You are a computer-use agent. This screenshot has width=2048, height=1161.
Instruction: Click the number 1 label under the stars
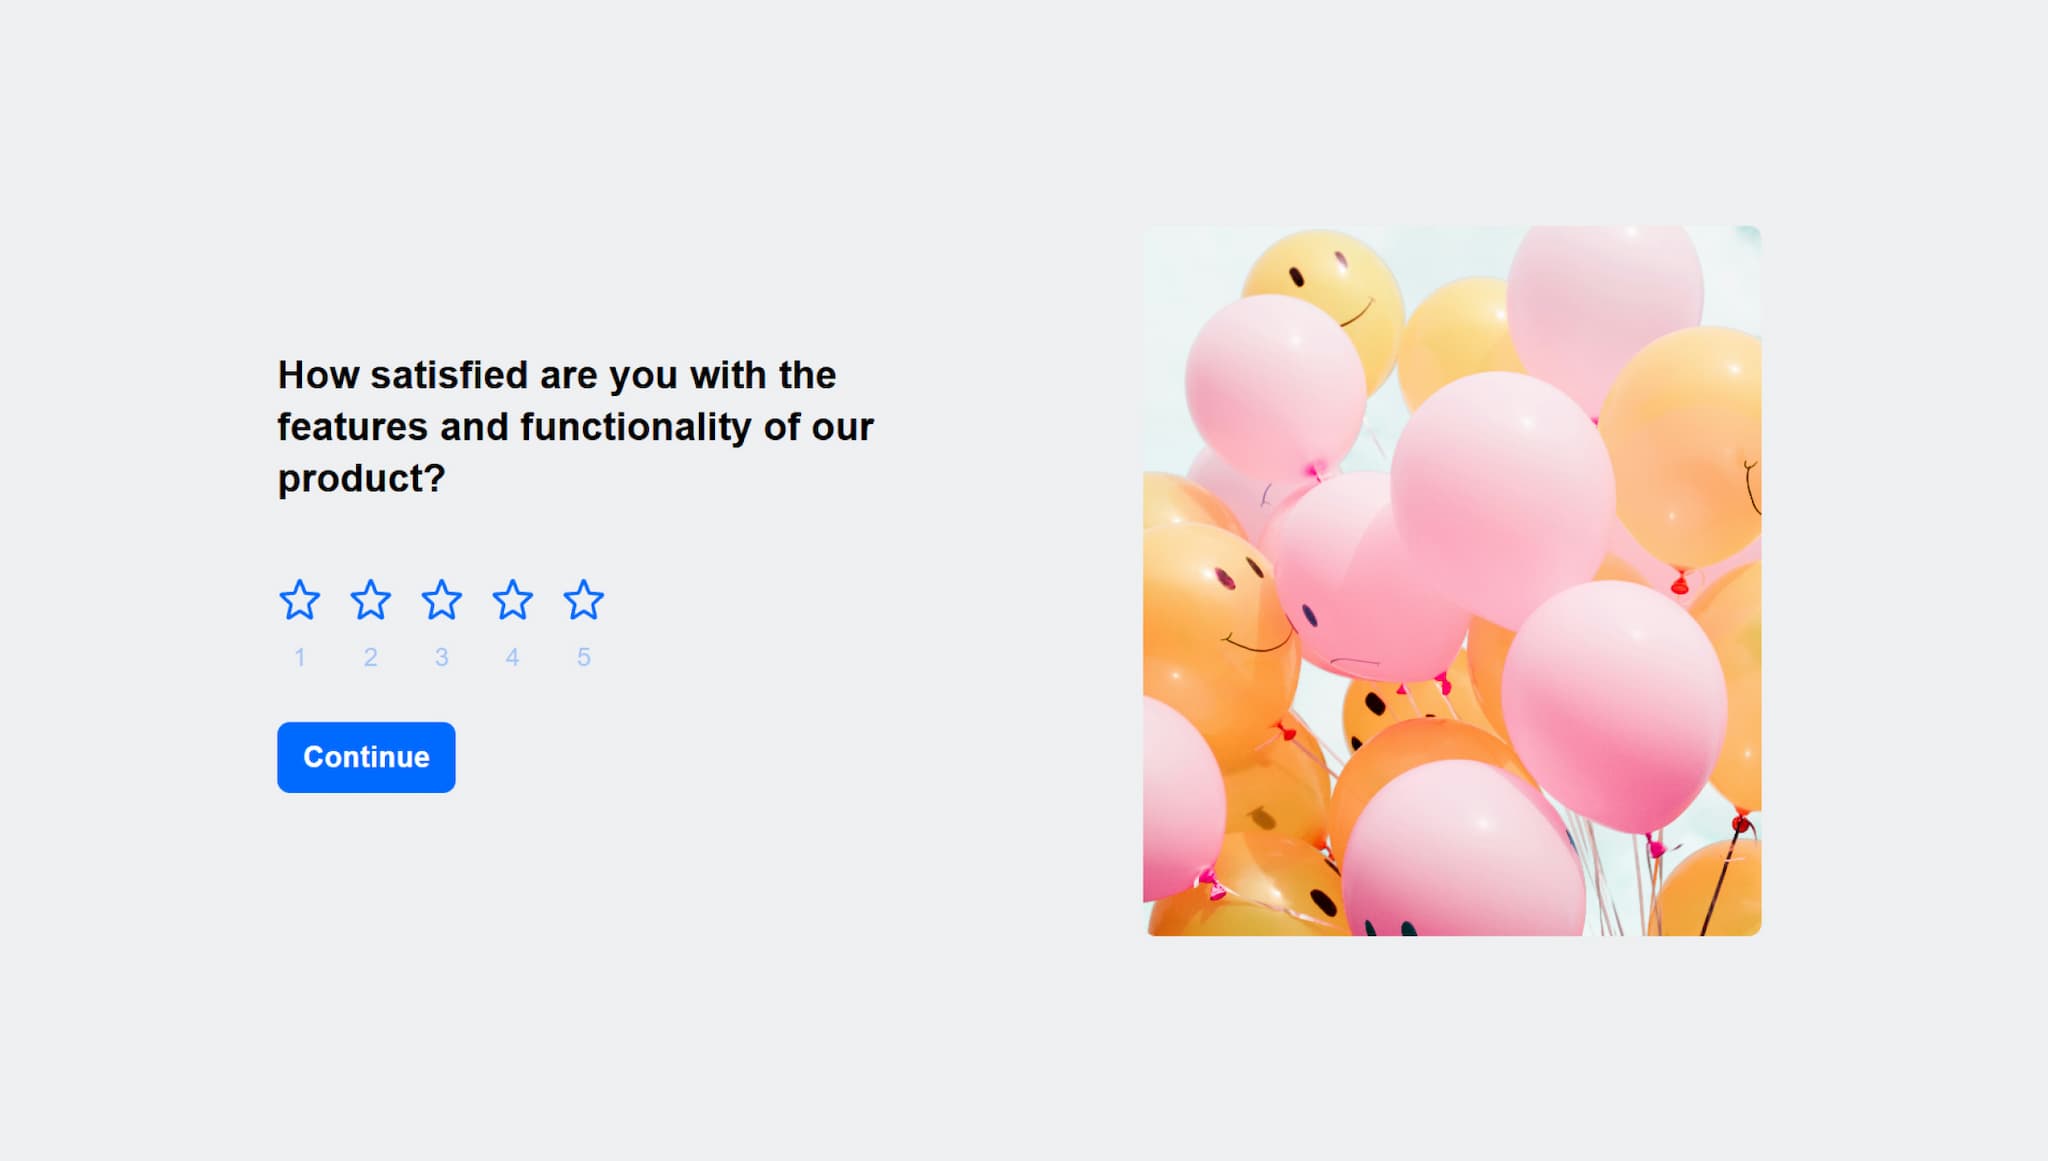tap(299, 657)
